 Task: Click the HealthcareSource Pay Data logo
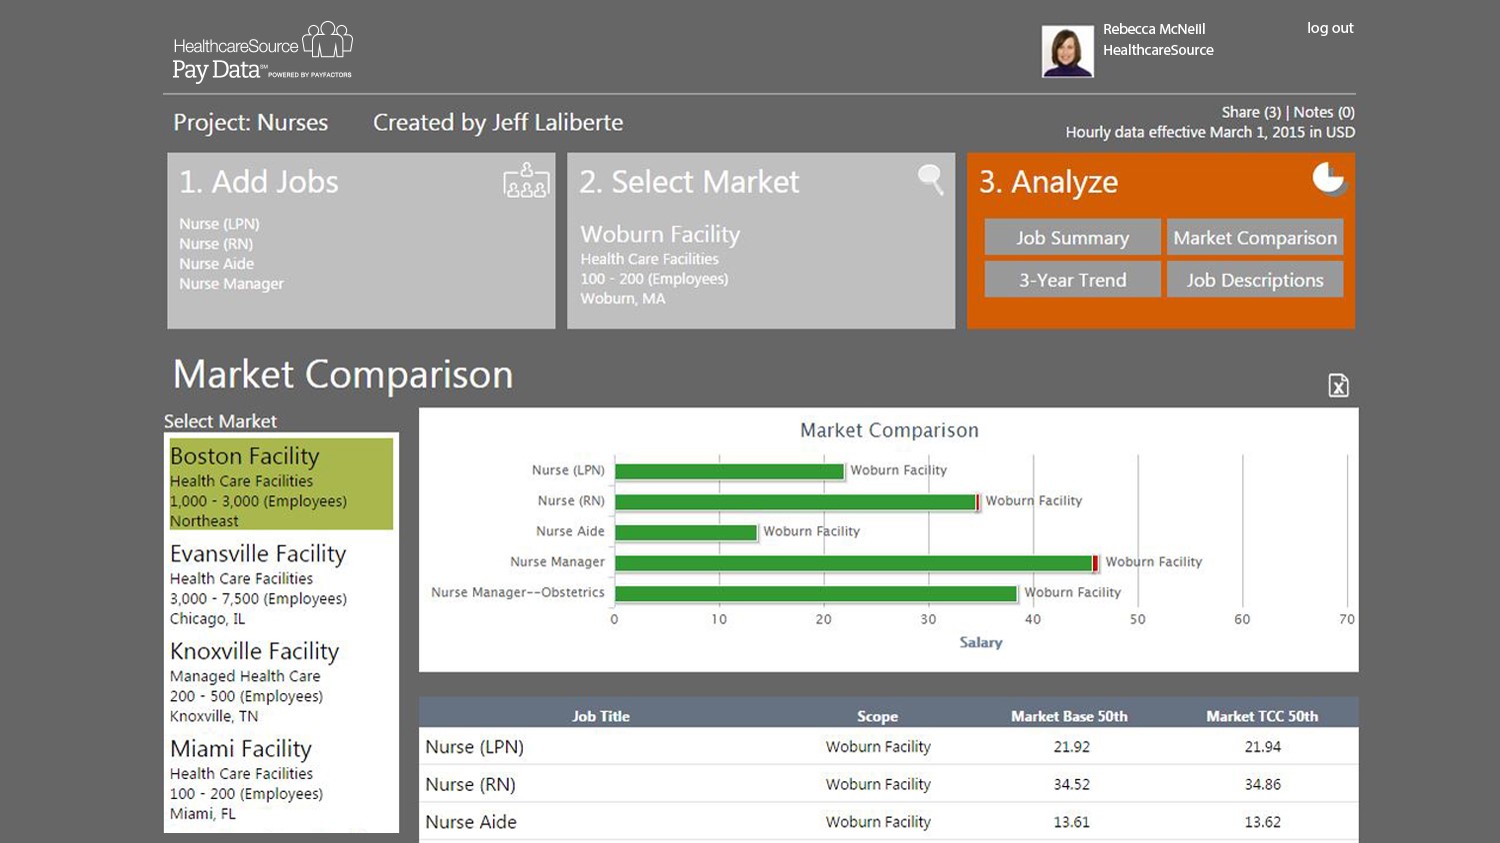coord(262,52)
